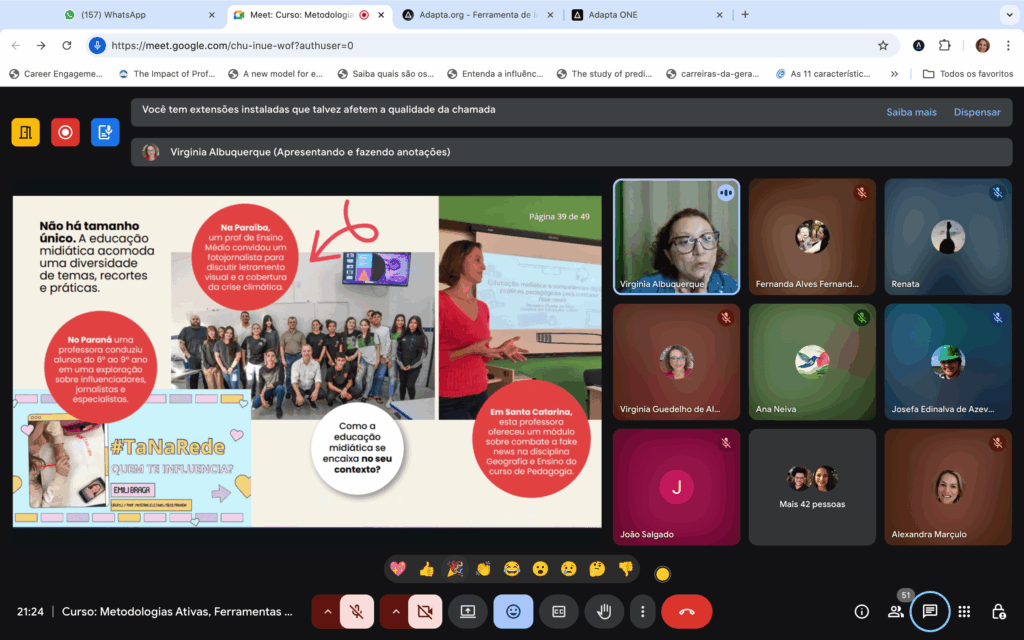1024x640 pixels.
Task: Open the three-dot more options menu
Action: [x=643, y=611]
